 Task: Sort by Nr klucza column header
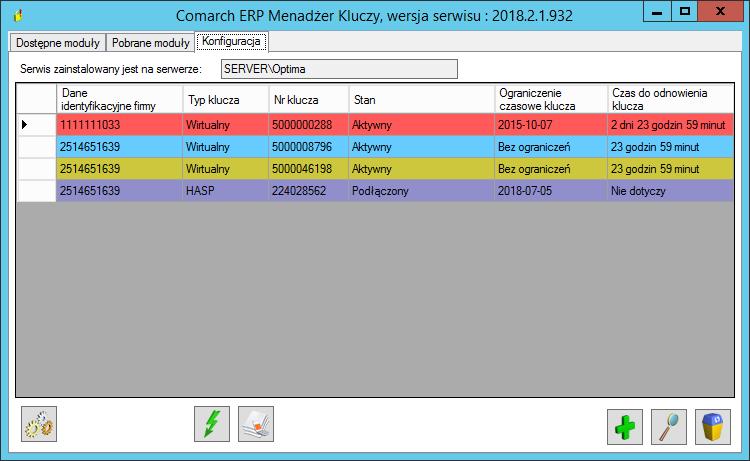pos(309,99)
